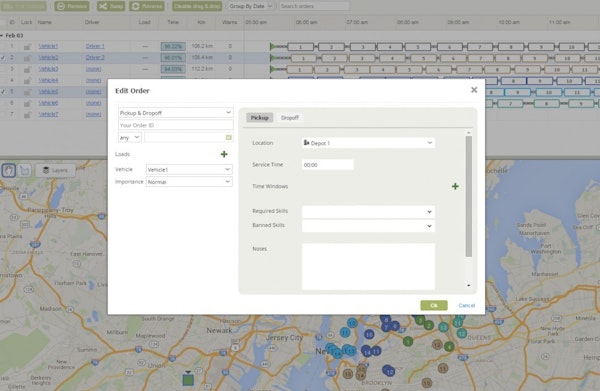Image resolution: width=600 pixels, height=391 pixels.
Task: Switch to the Dropoff tab
Action: point(290,117)
